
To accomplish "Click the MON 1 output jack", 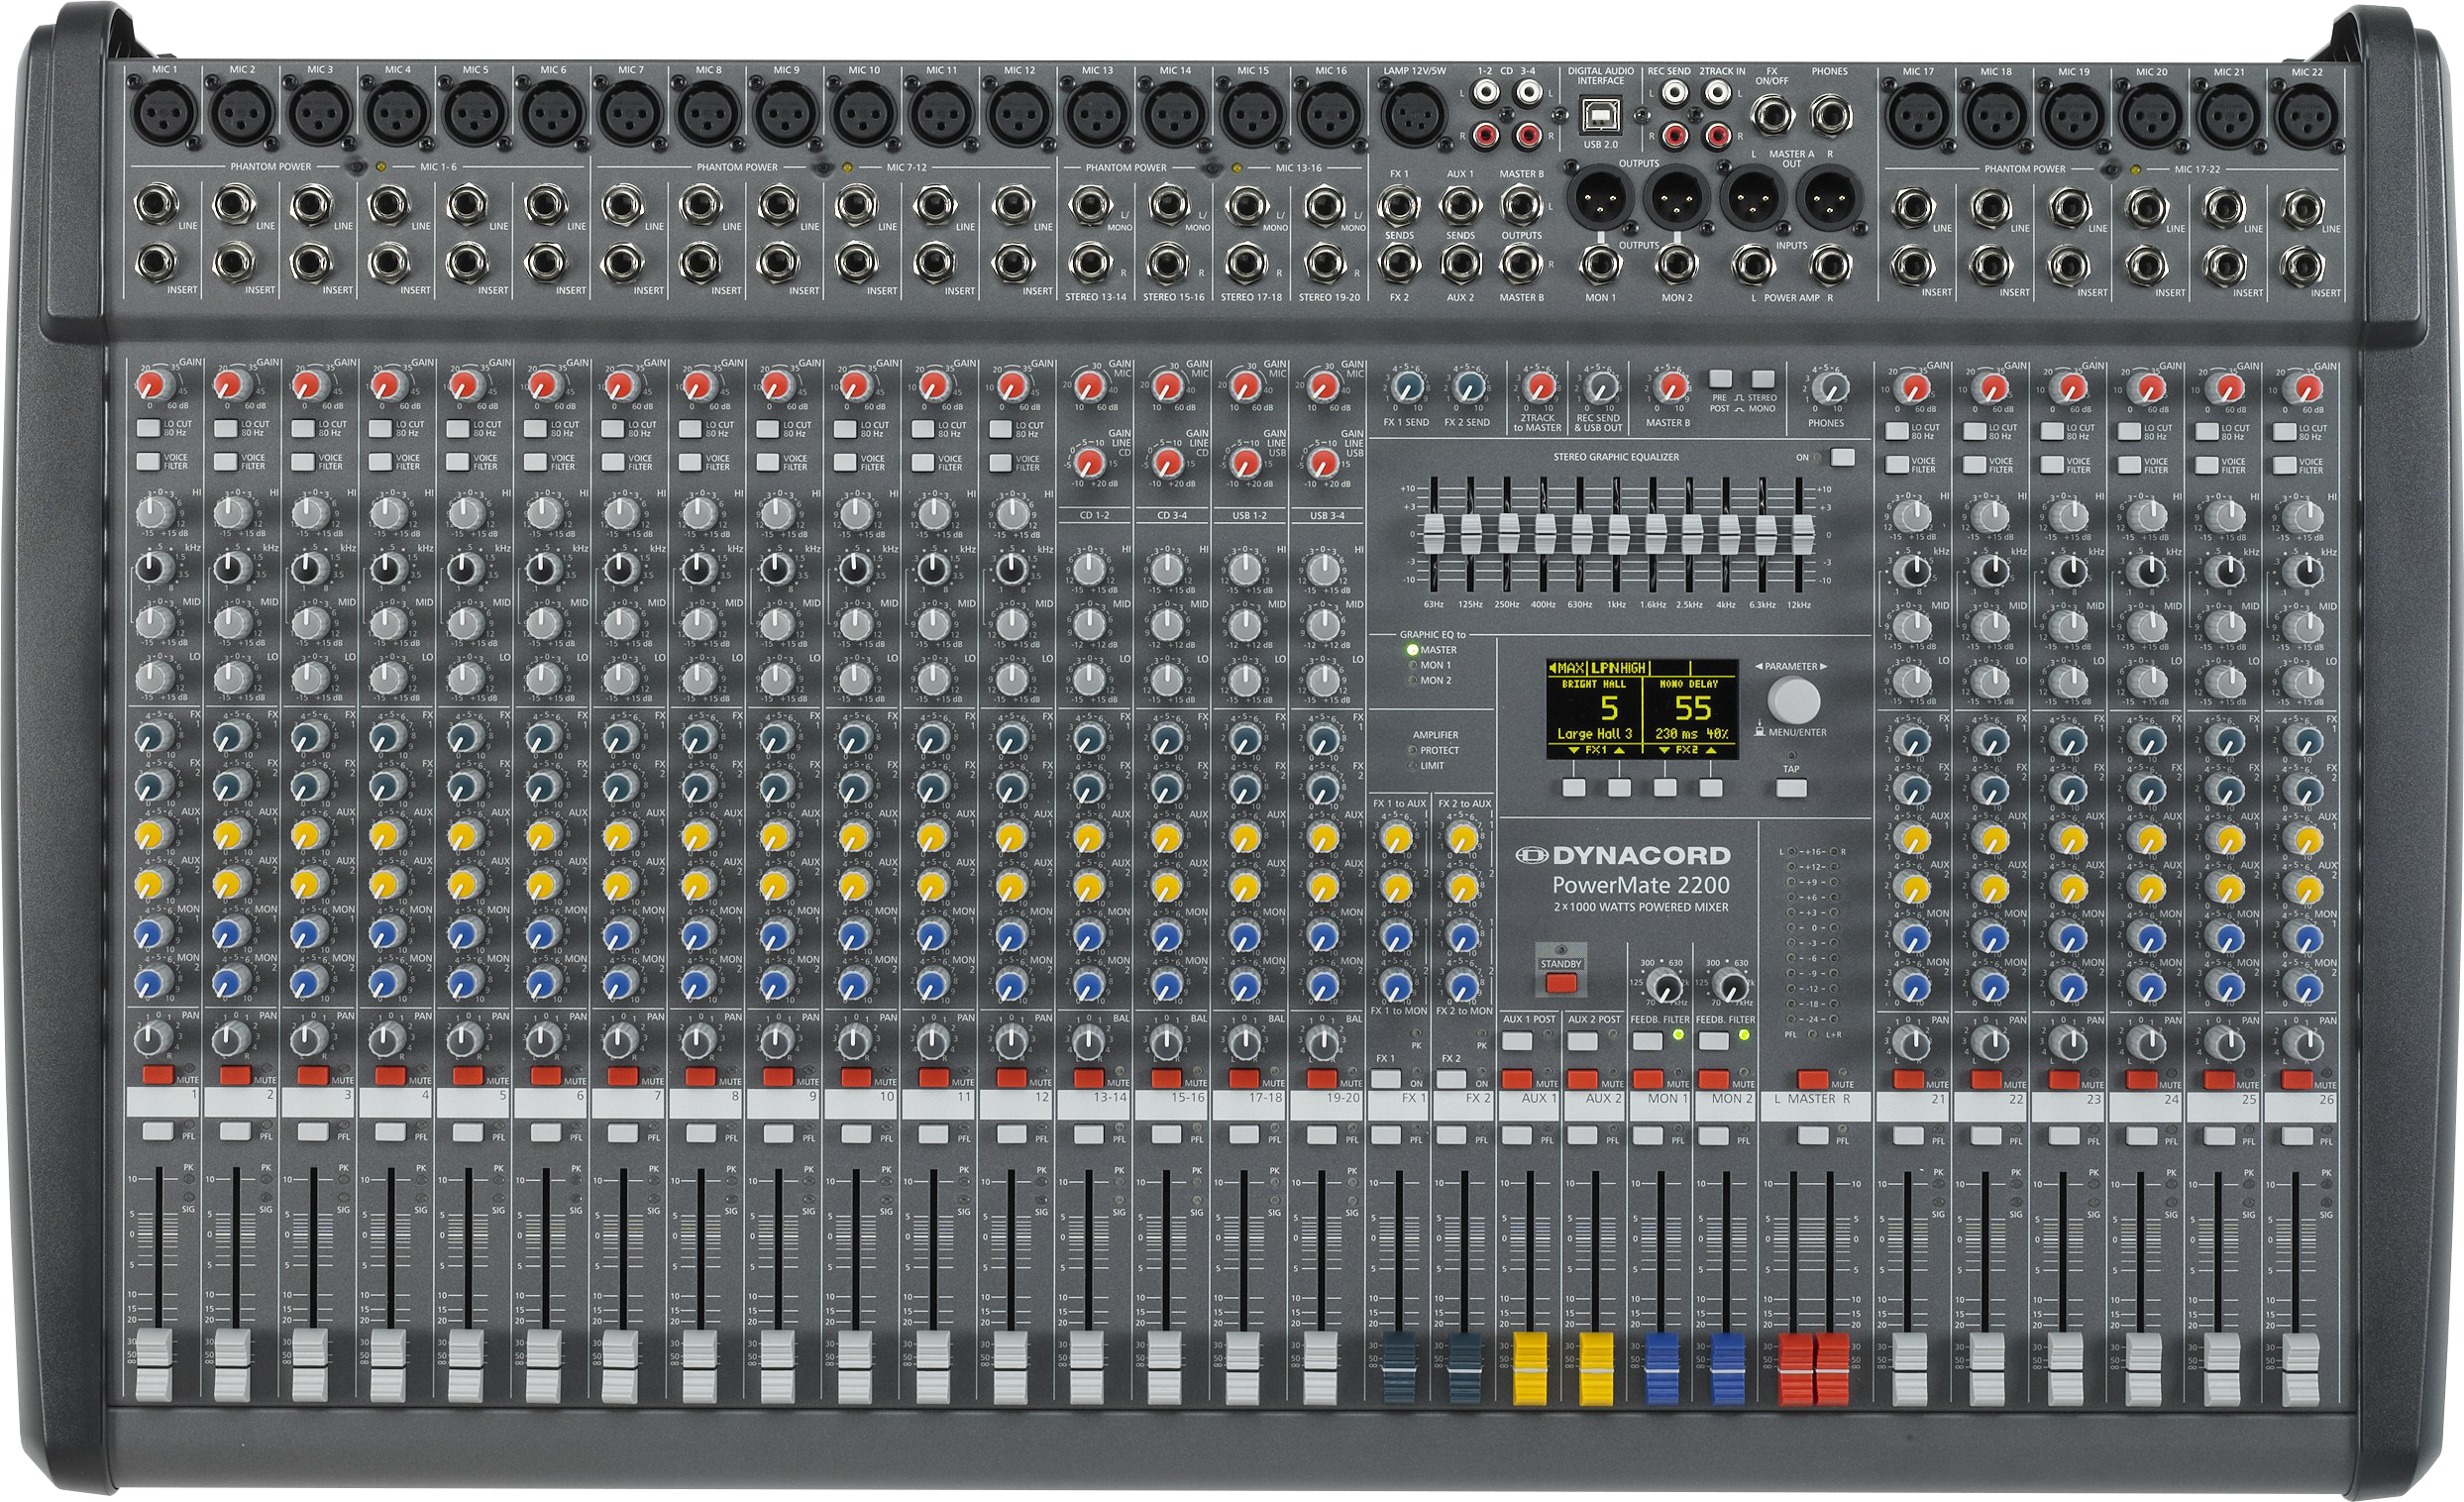I will [1600, 266].
